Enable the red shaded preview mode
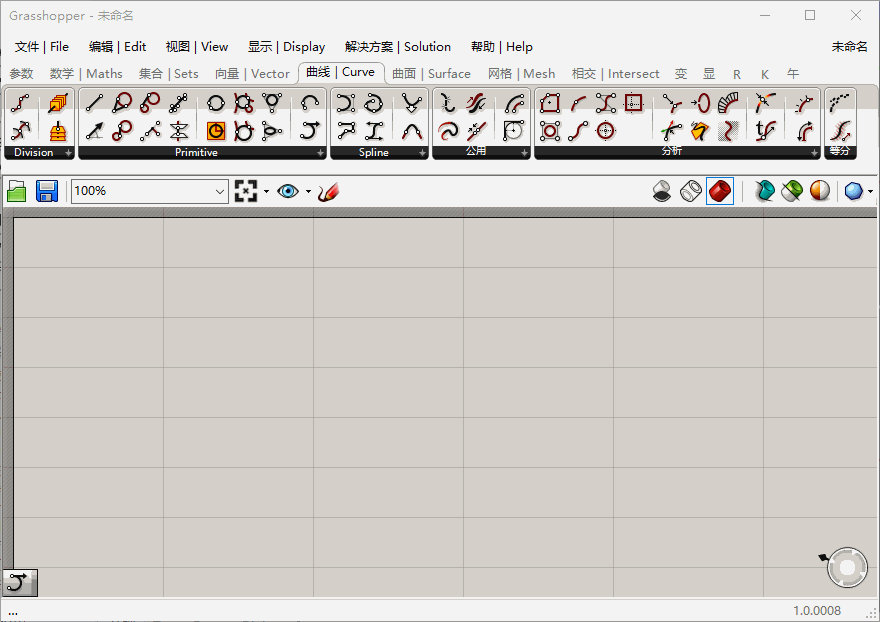This screenshot has height=622, width=880. (720, 191)
